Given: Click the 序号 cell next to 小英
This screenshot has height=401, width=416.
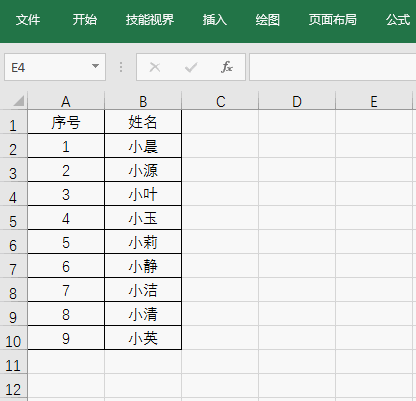Looking at the screenshot, I should pos(66,338).
